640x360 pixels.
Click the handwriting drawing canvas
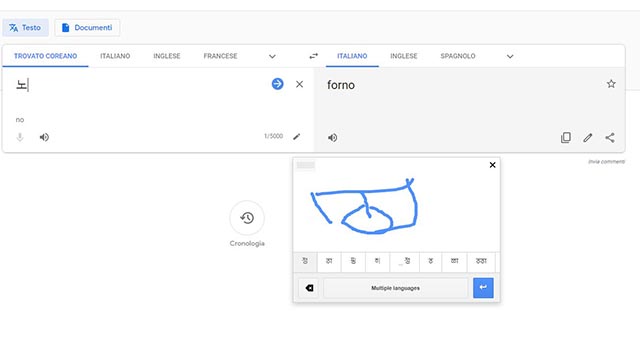(396, 210)
